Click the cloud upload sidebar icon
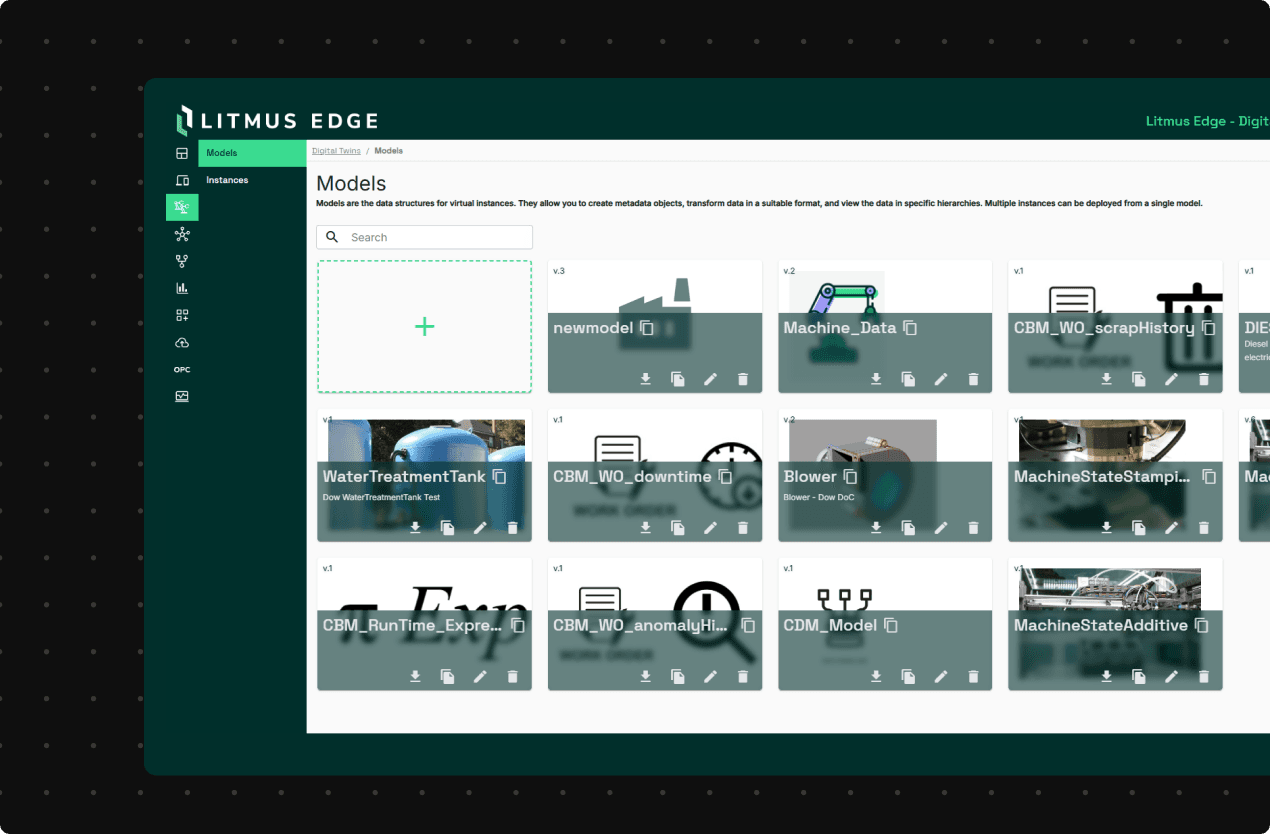This screenshot has height=834, width=1270. [182, 342]
